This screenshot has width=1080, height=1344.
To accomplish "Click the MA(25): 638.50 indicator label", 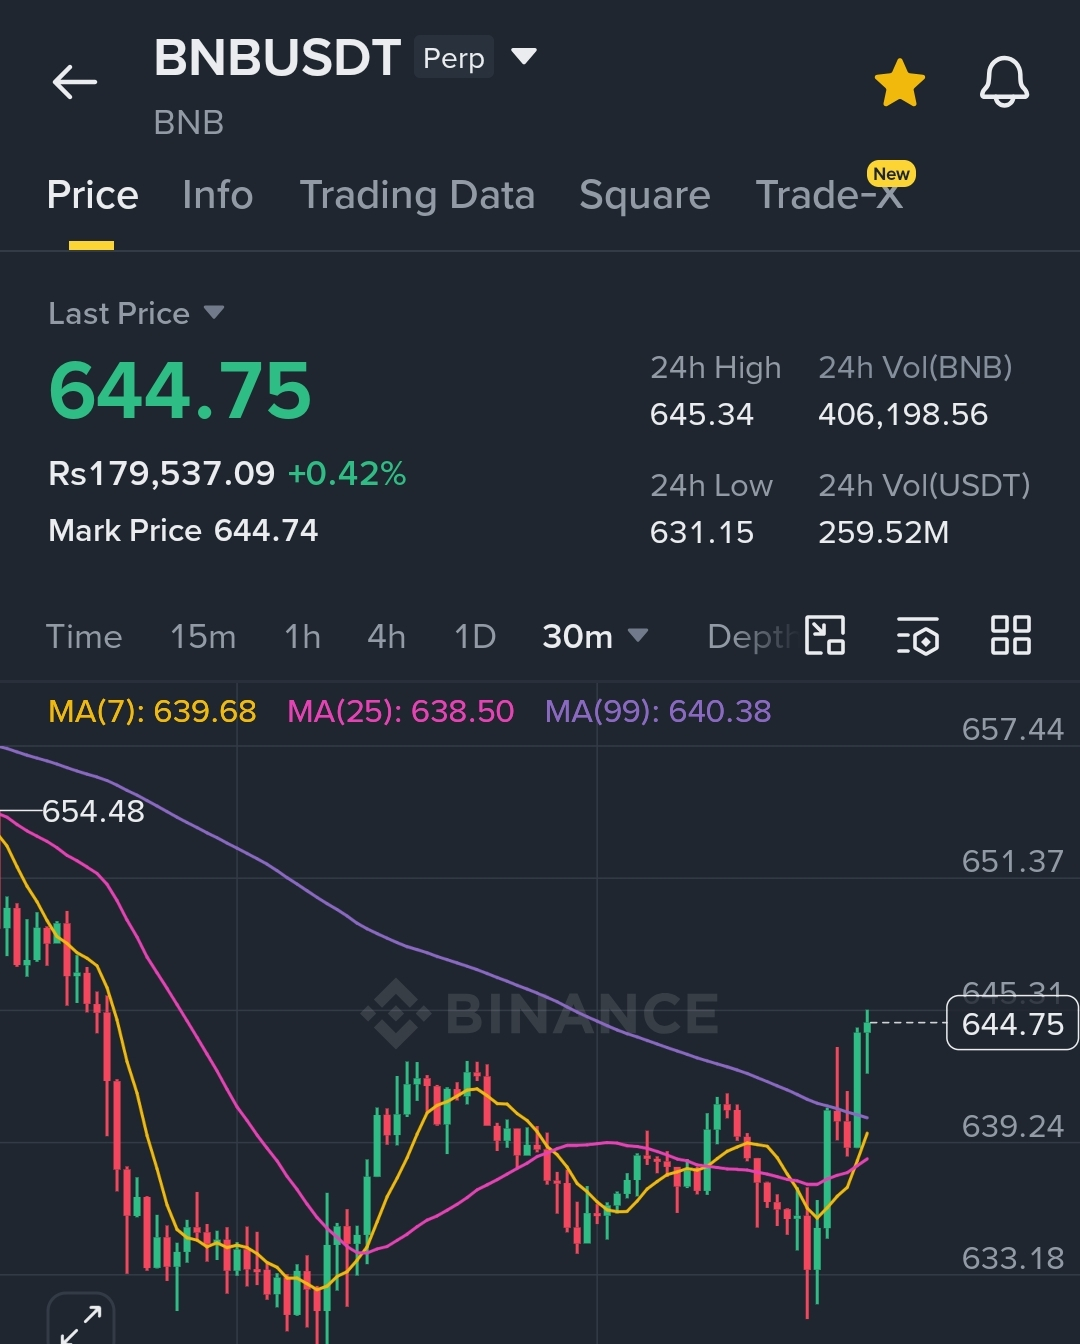I will coord(400,711).
